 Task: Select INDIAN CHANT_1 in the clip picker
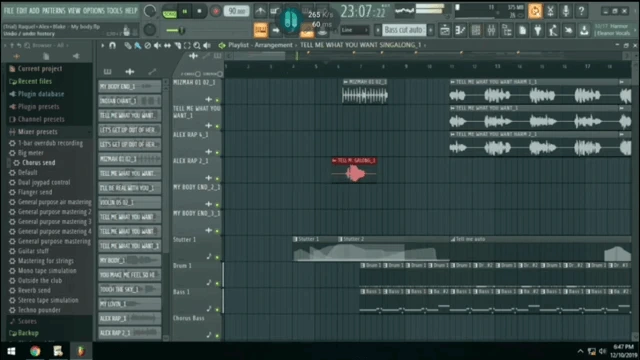pos(129,101)
